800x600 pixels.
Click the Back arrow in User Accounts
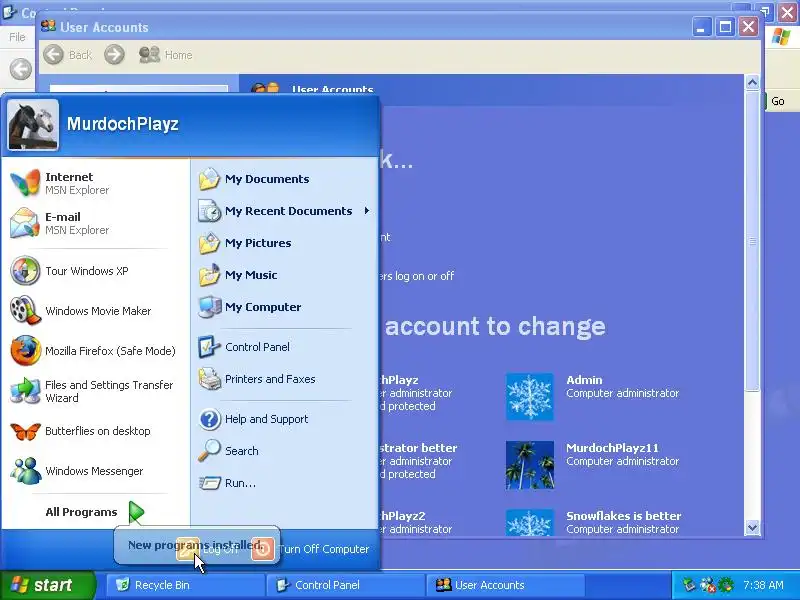pos(53,55)
